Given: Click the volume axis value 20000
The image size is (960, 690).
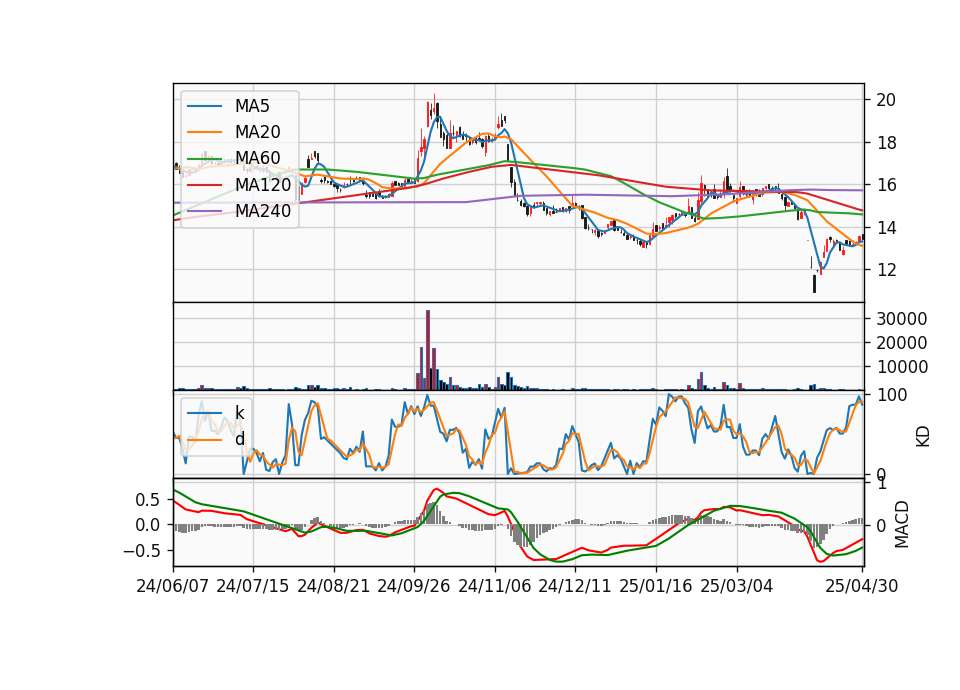Looking at the screenshot, I should [x=902, y=343].
